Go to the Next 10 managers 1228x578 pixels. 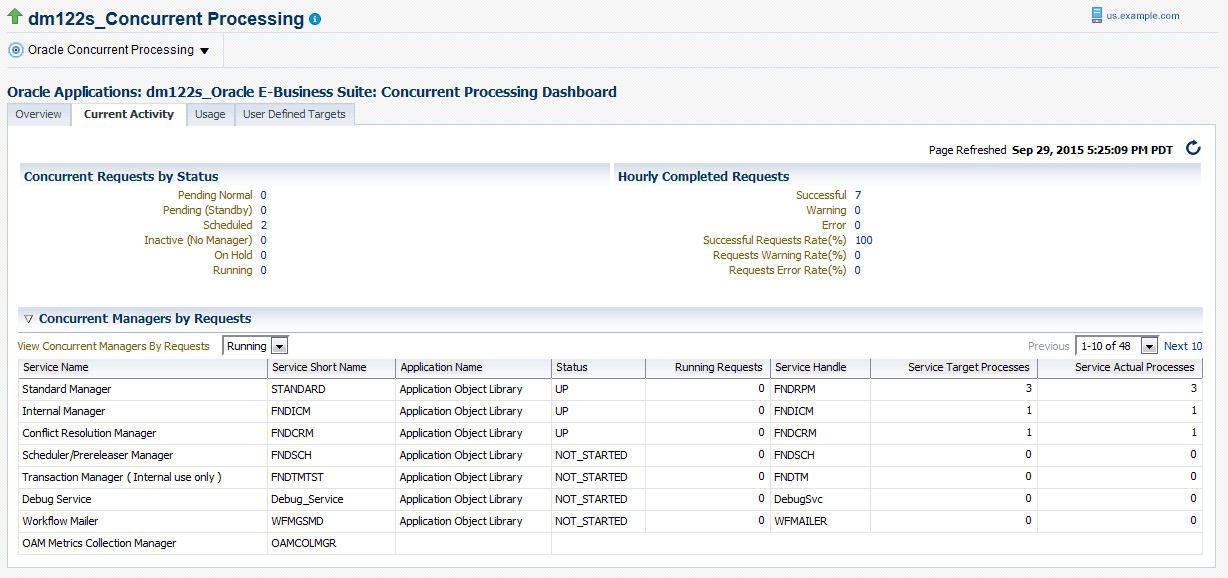[1183, 346]
